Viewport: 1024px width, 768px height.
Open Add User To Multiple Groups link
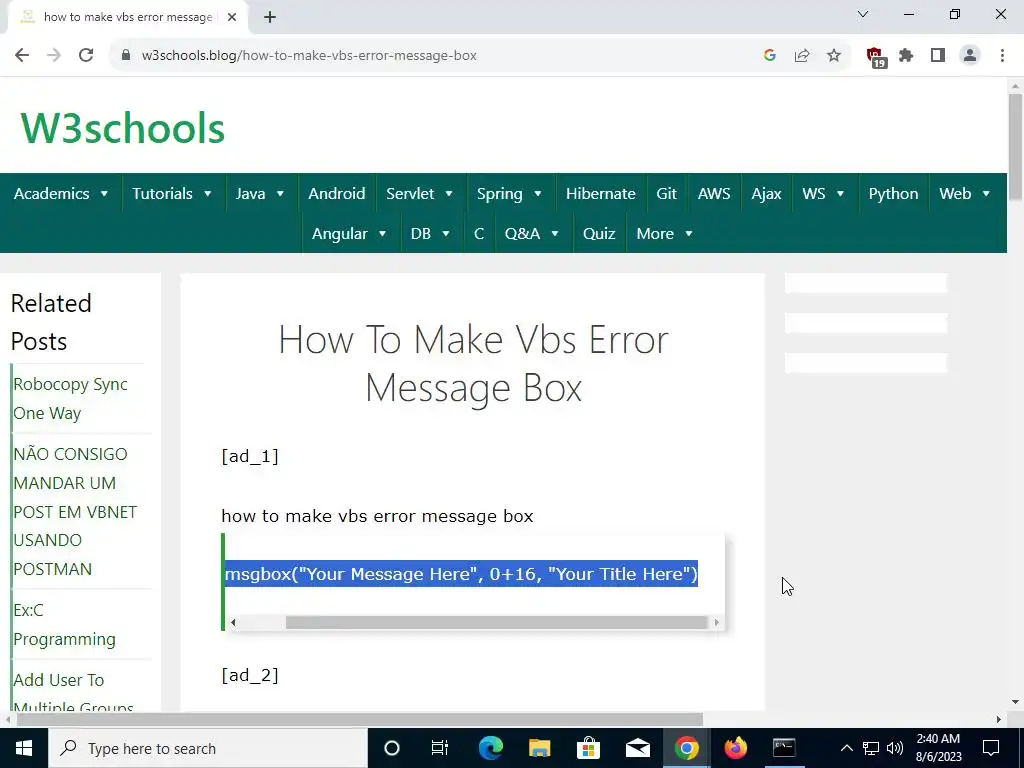coord(73,693)
